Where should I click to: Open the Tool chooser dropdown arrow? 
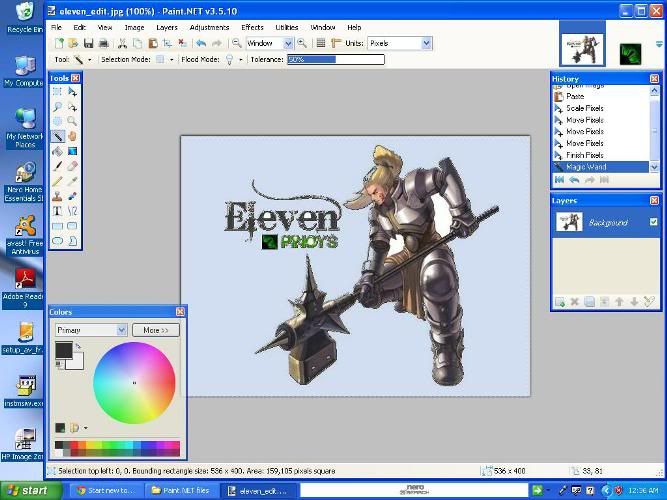tap(89, 60)
